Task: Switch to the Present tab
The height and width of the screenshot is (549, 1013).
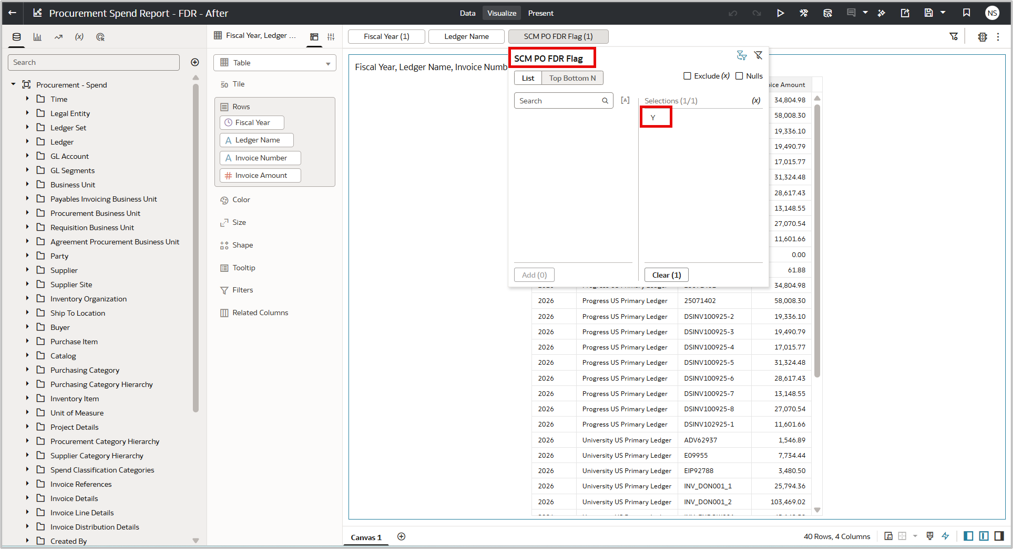Action: click(541, 13)
